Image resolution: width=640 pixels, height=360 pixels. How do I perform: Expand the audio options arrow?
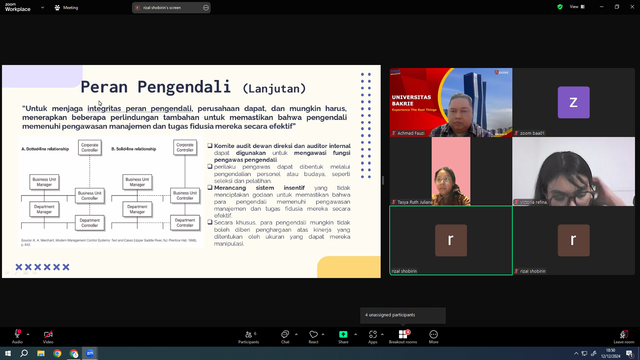(x=28, y=334)
